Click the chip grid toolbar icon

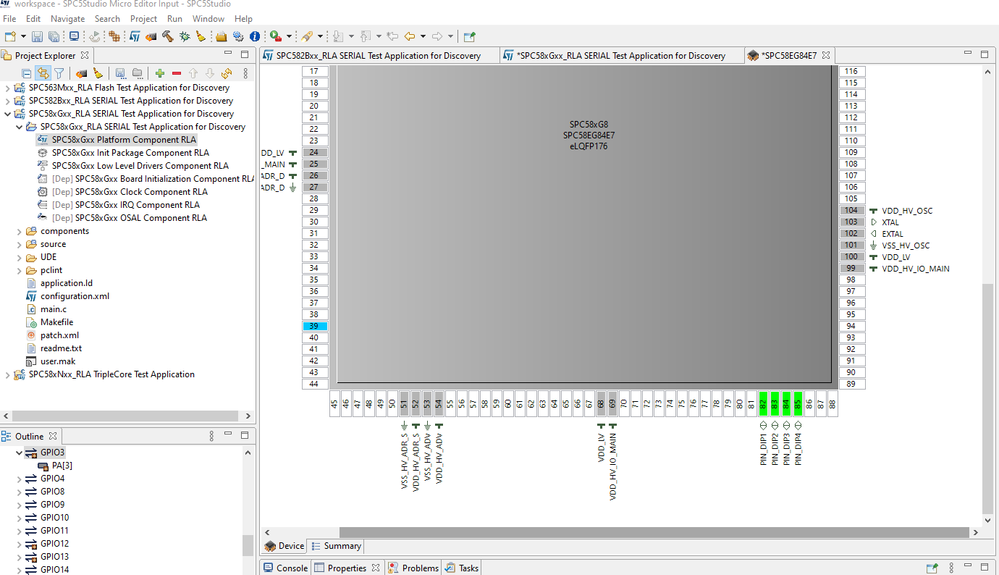[114, 37]
